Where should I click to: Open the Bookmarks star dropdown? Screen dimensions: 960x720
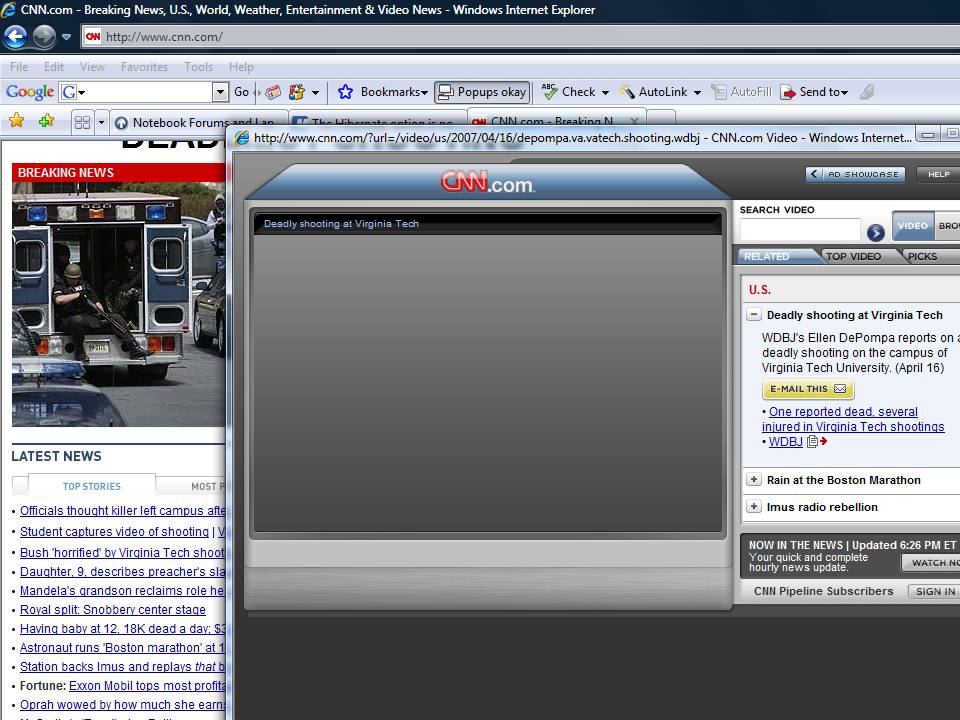(382, 92)
